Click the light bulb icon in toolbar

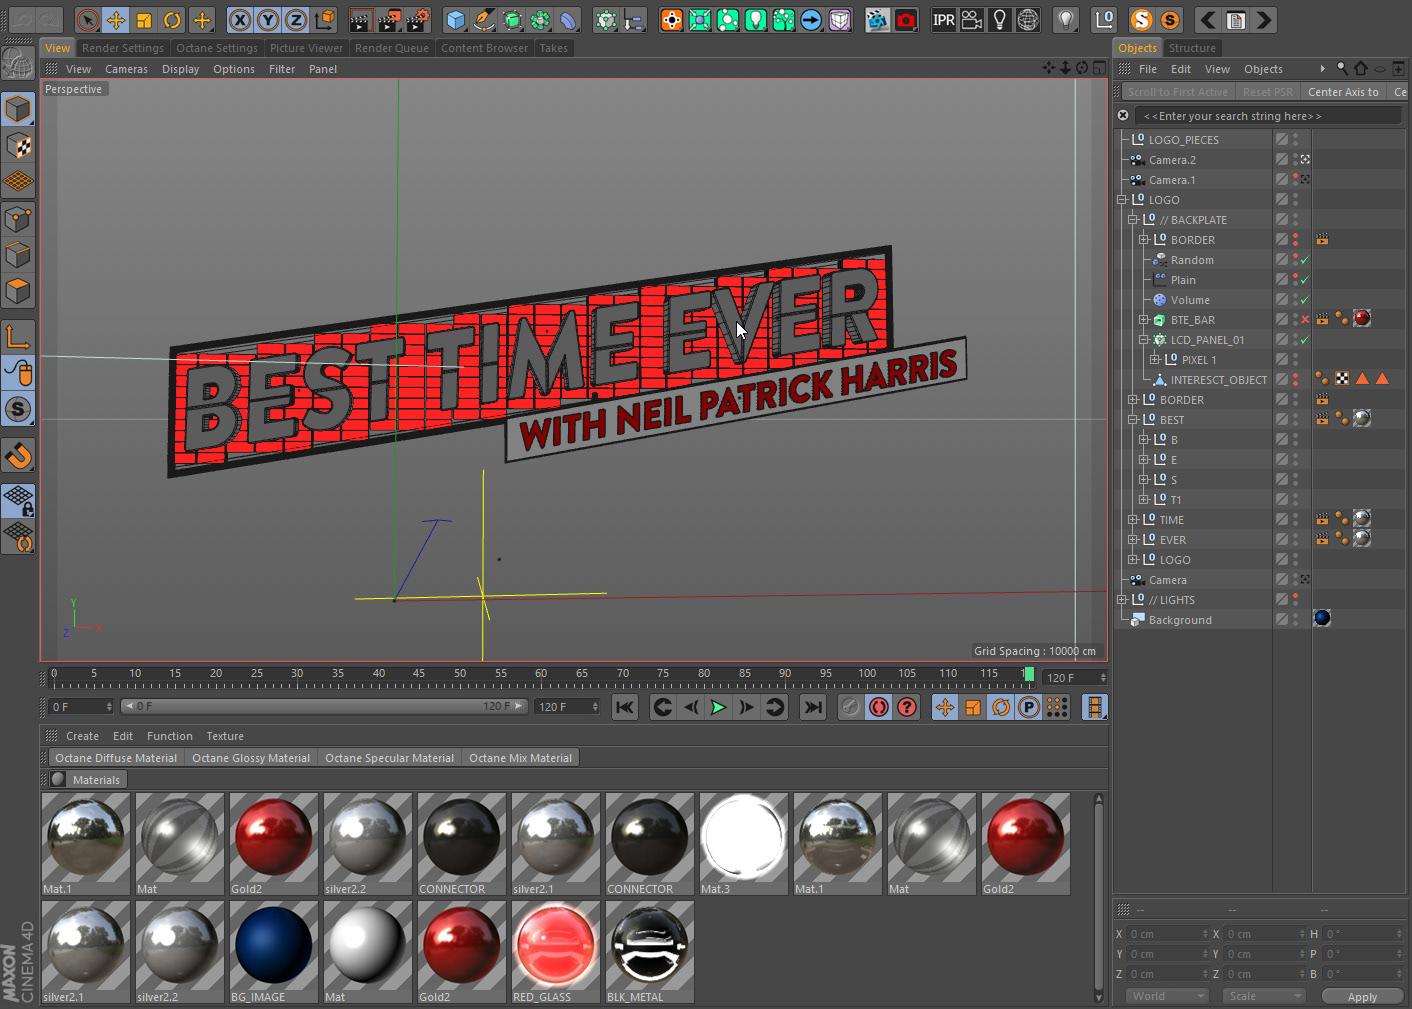[999, 20]
